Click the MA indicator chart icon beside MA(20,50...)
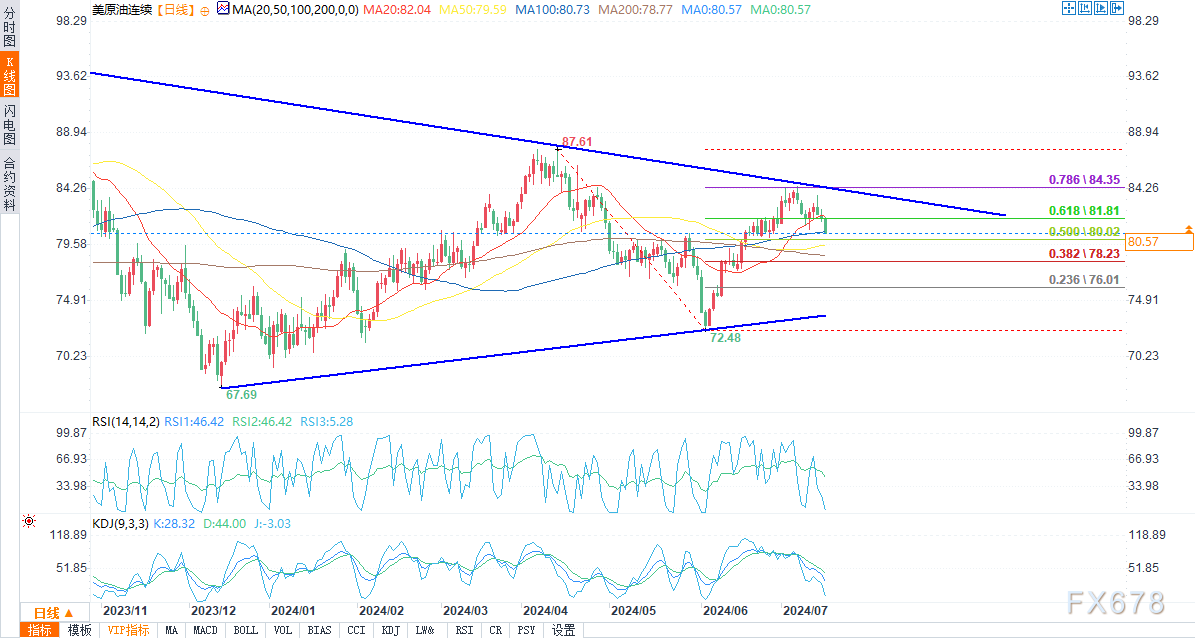Screen dimensions: 1195x638 click(223, 9)
